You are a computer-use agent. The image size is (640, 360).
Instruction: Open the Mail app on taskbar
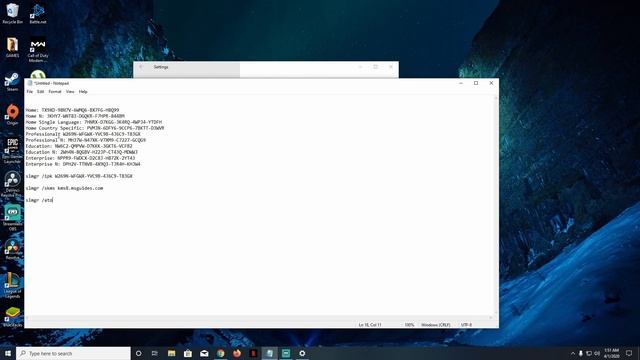[204, 353]
